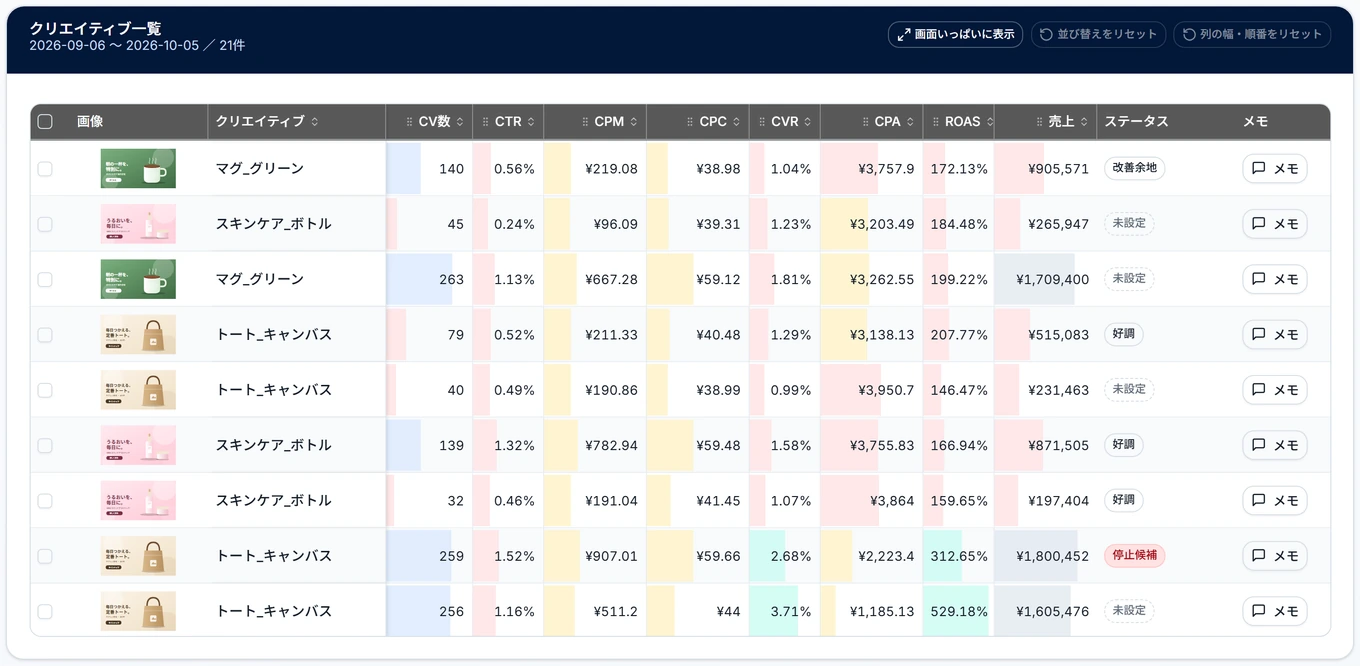1360x666 pixels.
Task: Open the 停止候補 status badge
Action: [1135, 556]
